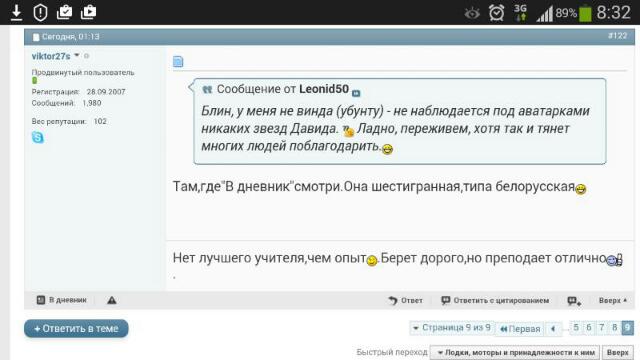
Task: Tap the 3G data indicator
Action: (520, 13)
